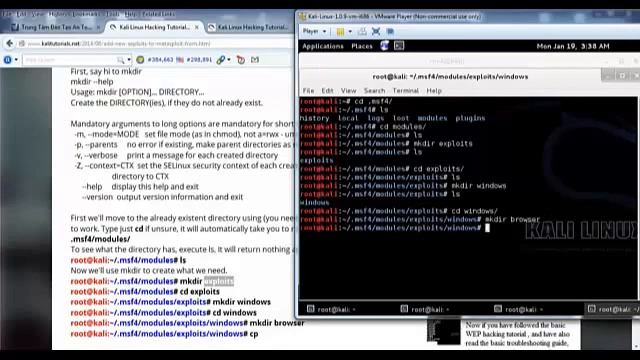Click terminal cursor at the last prompt
Viewport: 640px width, 360px height.
coord(487,228)
